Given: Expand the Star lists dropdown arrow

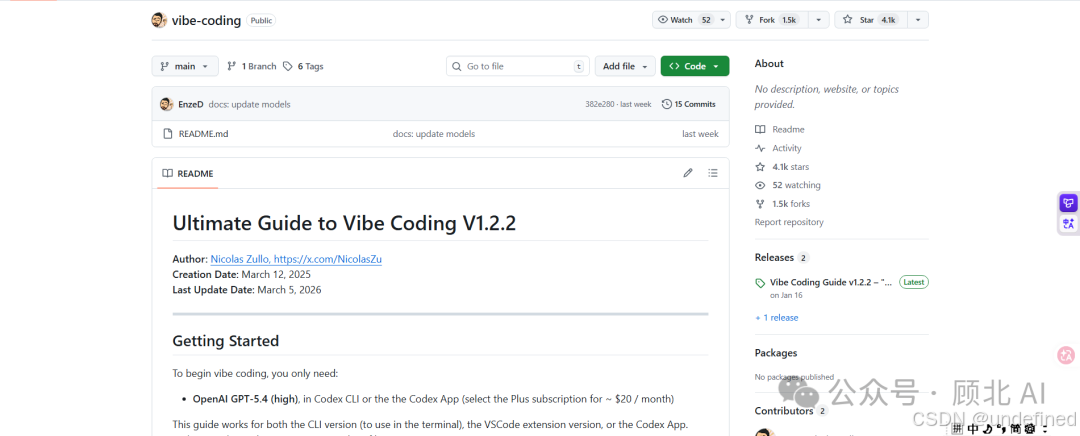Looking at the screenshot, I should coord(917,20).
